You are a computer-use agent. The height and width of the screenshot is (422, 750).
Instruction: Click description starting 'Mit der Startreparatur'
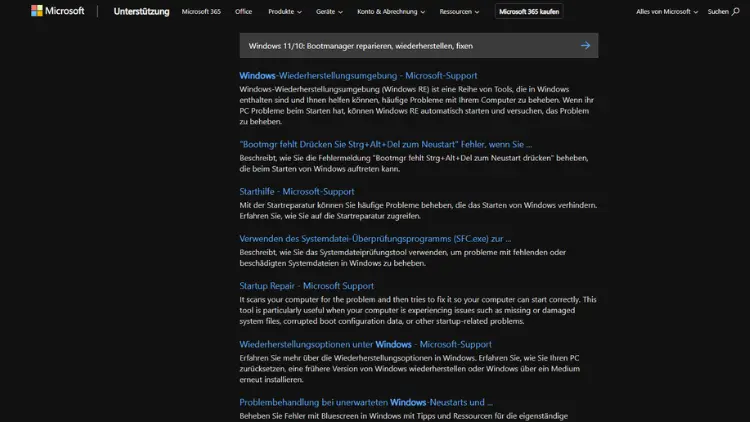(418, 211)
